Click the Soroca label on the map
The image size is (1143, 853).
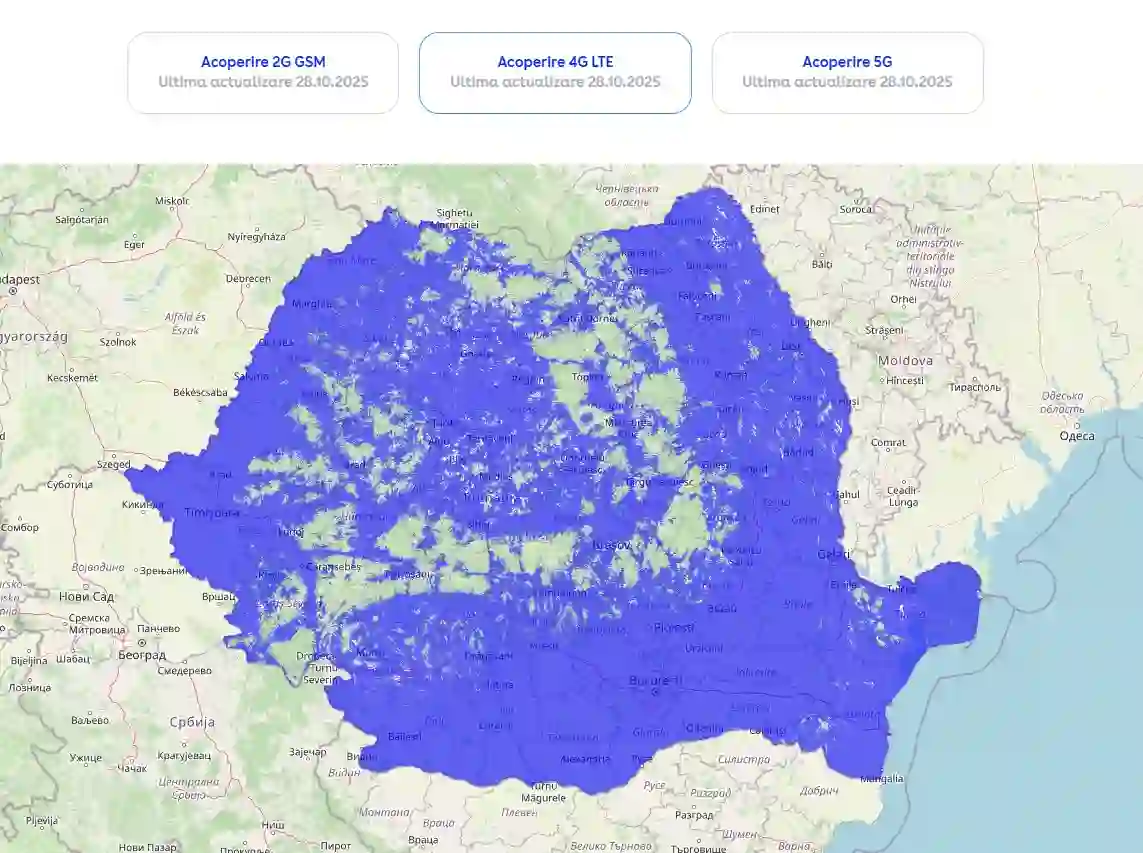(856, 209)
